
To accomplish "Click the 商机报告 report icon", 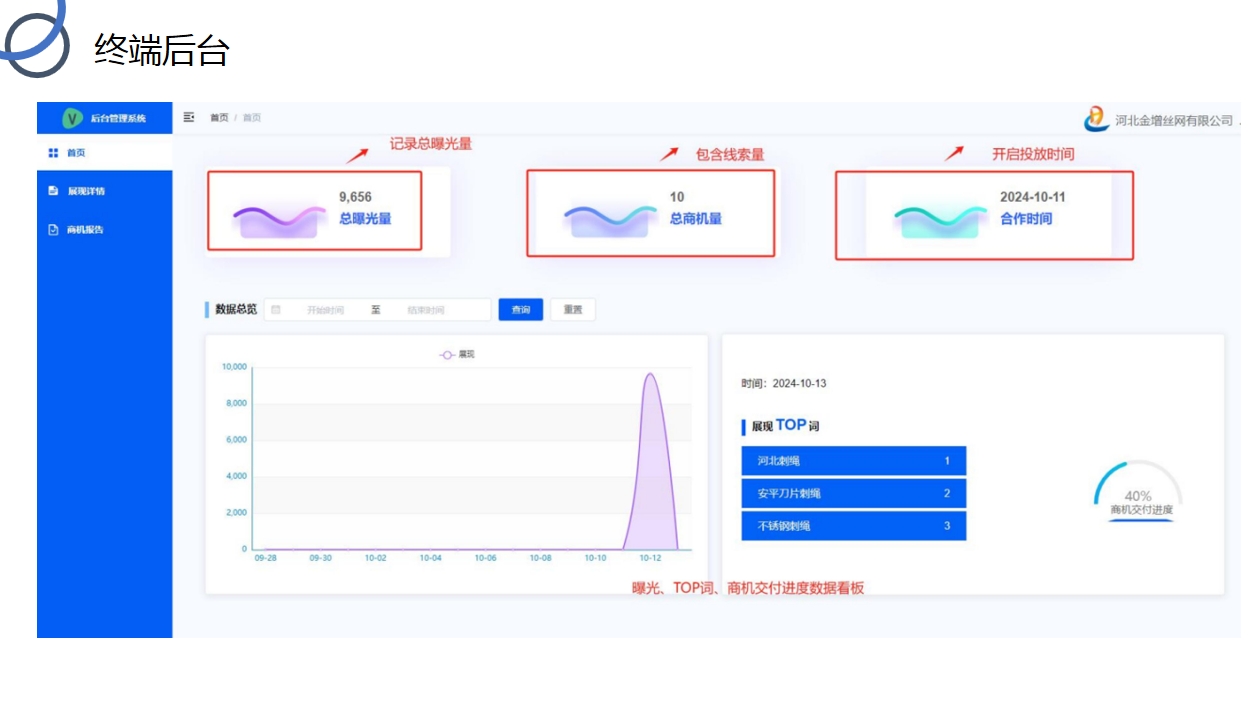I will coord(54,229).
